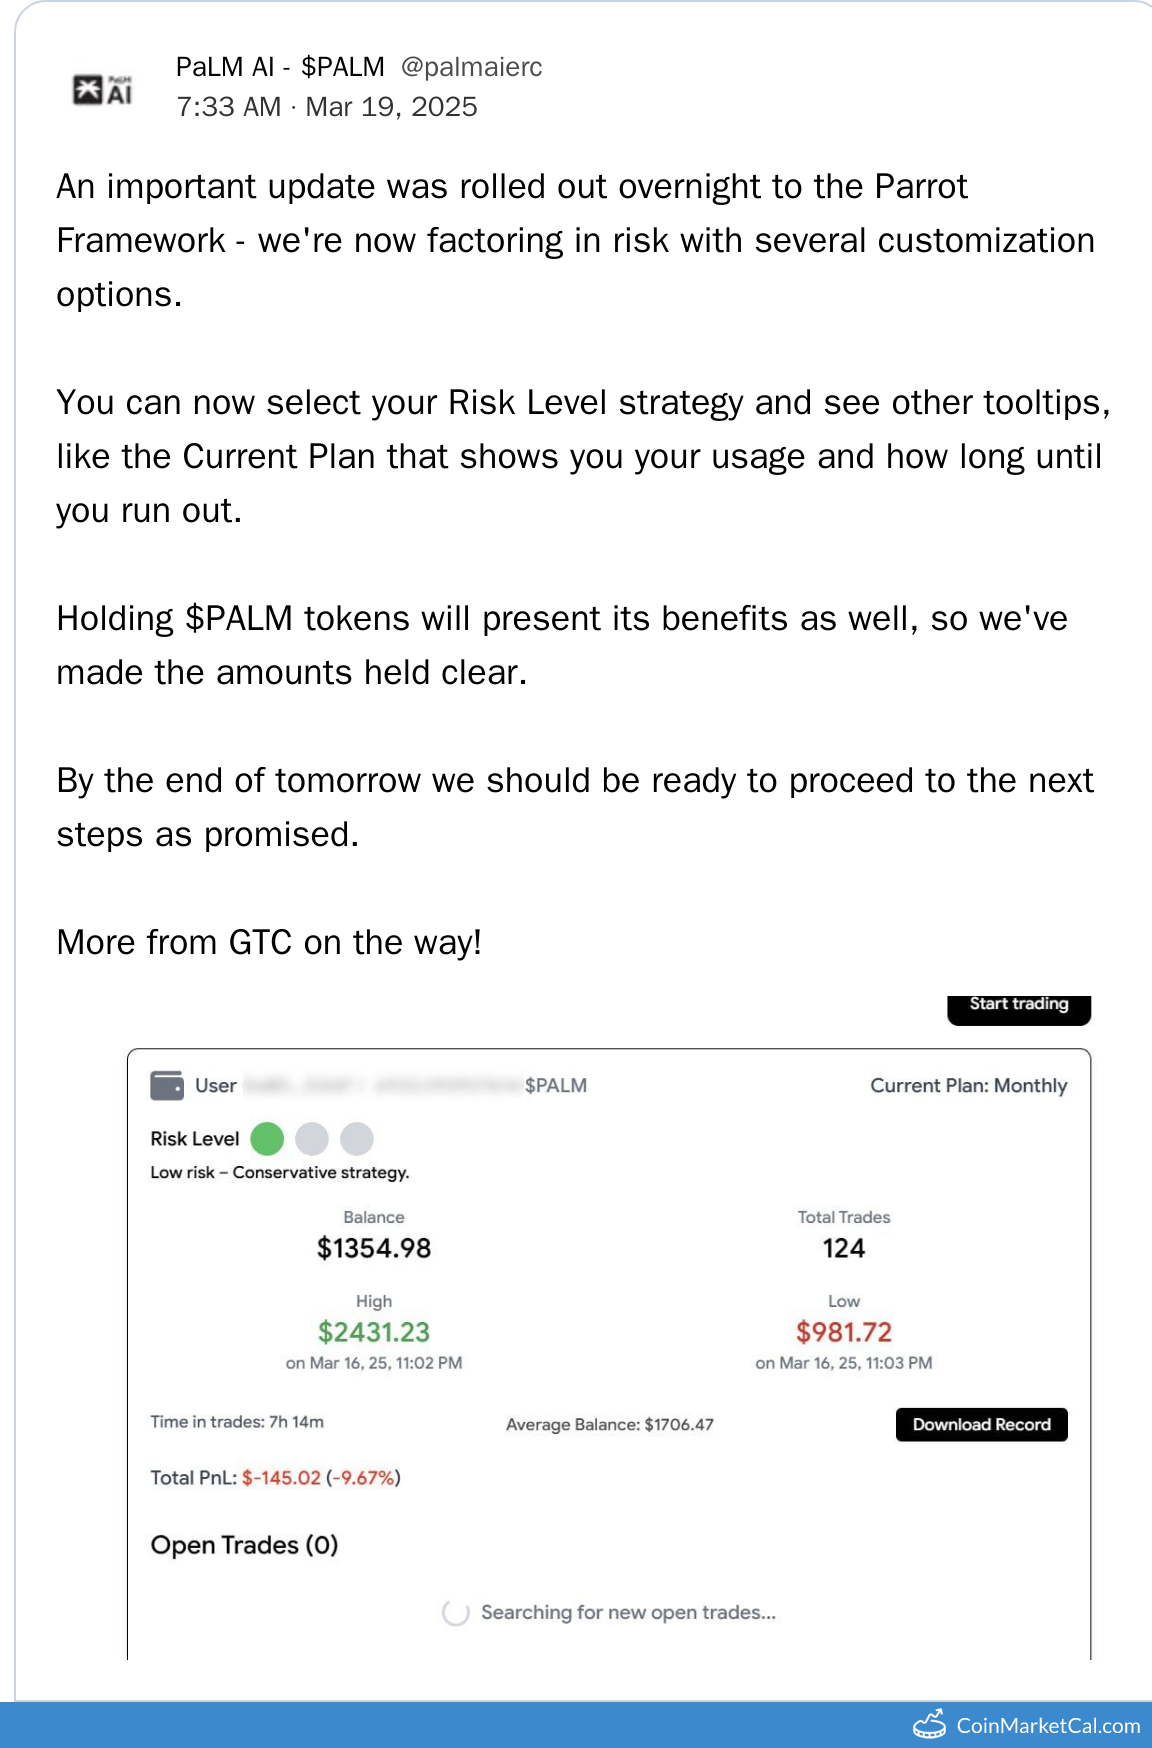Screen dimensions: 1152x1748
Task: Click the red $981.72 low value
Action: tap(843, 1332)
